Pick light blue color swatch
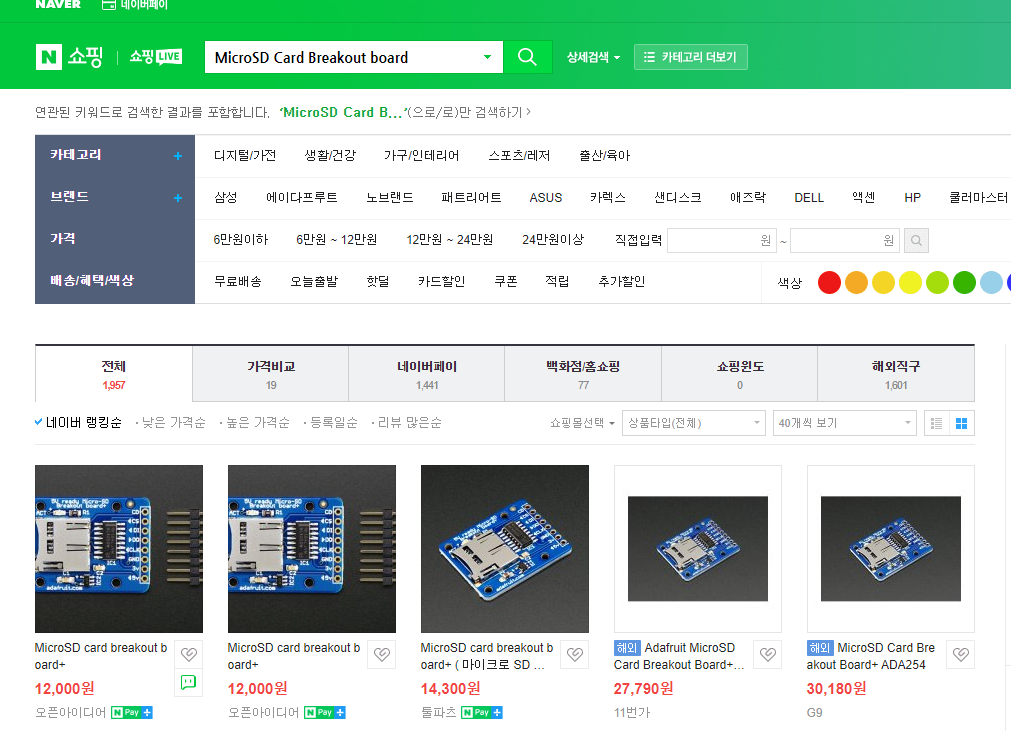The width and height of the screenshot is (1011, 731). point(991,282)
